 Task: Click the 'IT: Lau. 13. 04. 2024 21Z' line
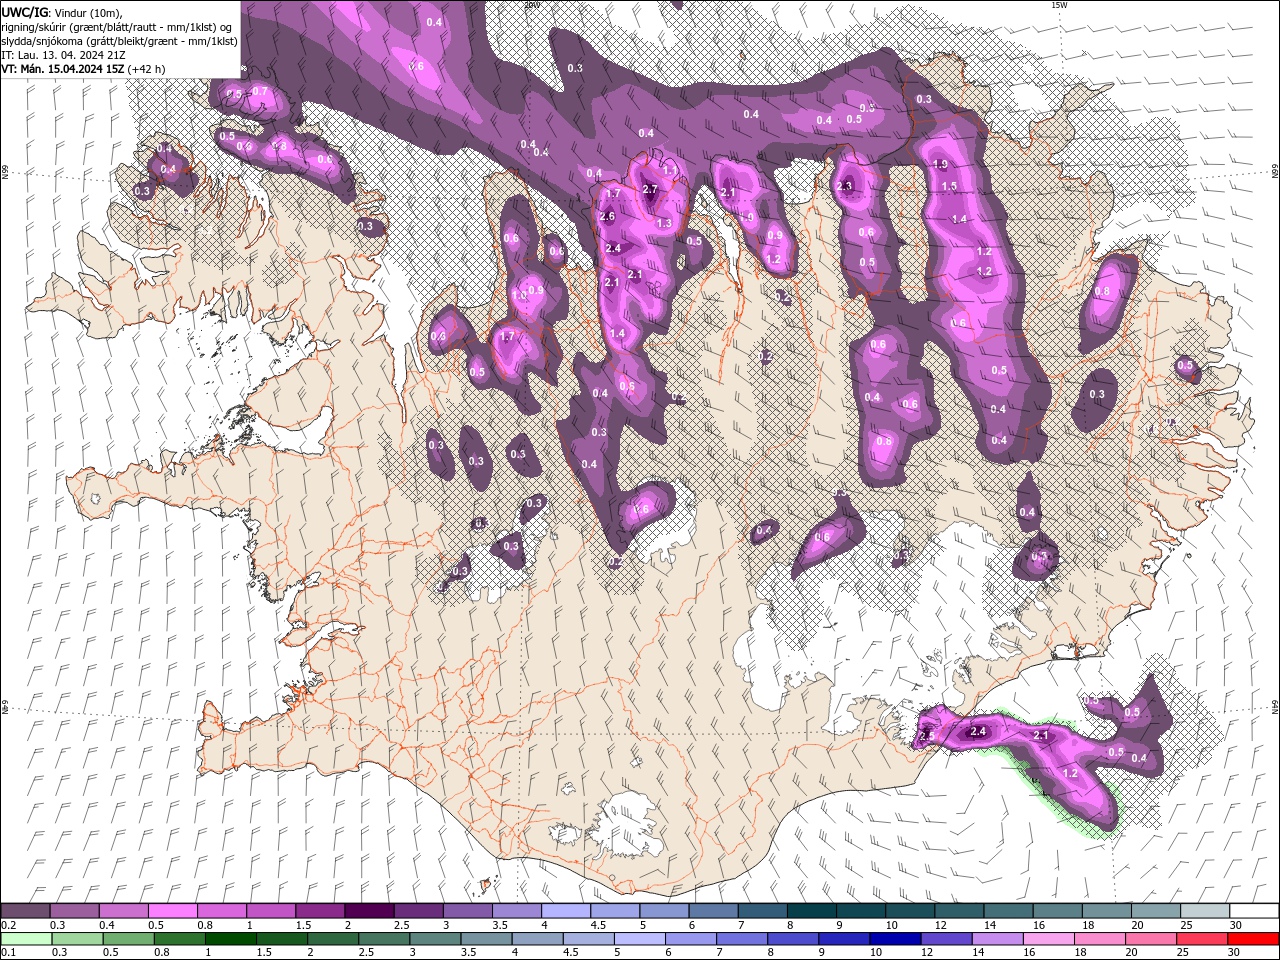click(x=63, y=56)
